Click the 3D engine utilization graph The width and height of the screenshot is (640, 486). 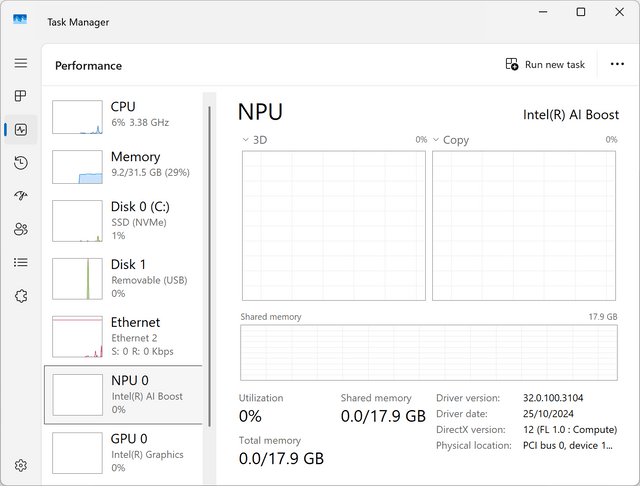click(x=334, y=226)
